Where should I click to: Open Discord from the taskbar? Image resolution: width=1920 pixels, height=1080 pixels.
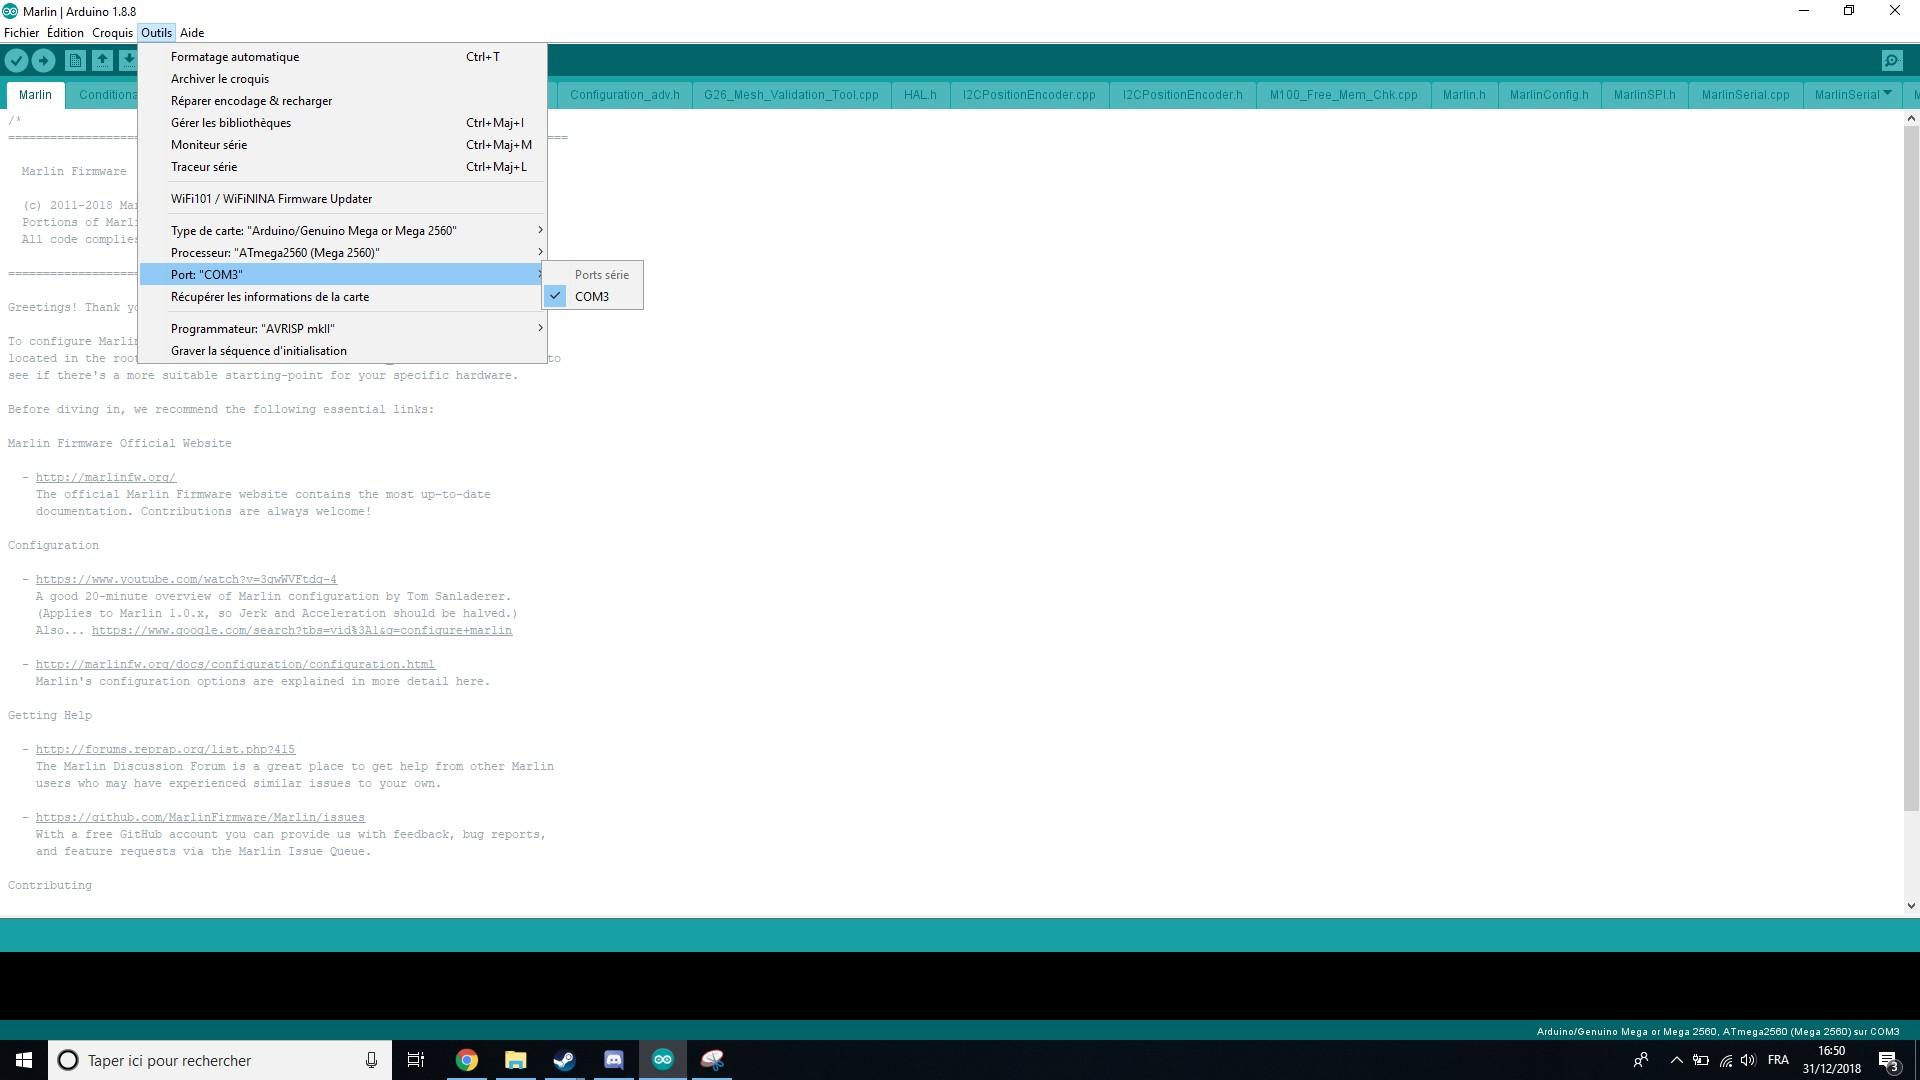coord(614,1060)
